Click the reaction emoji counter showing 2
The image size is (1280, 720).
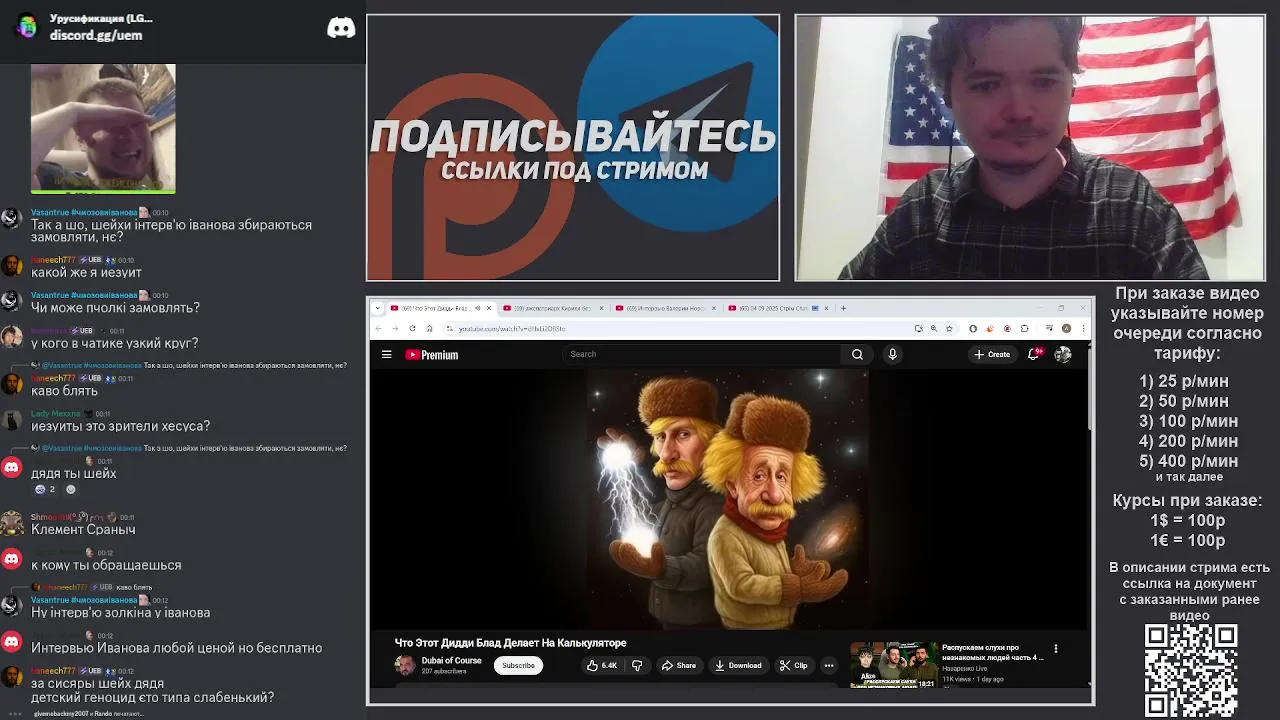[x=45, y=489]
